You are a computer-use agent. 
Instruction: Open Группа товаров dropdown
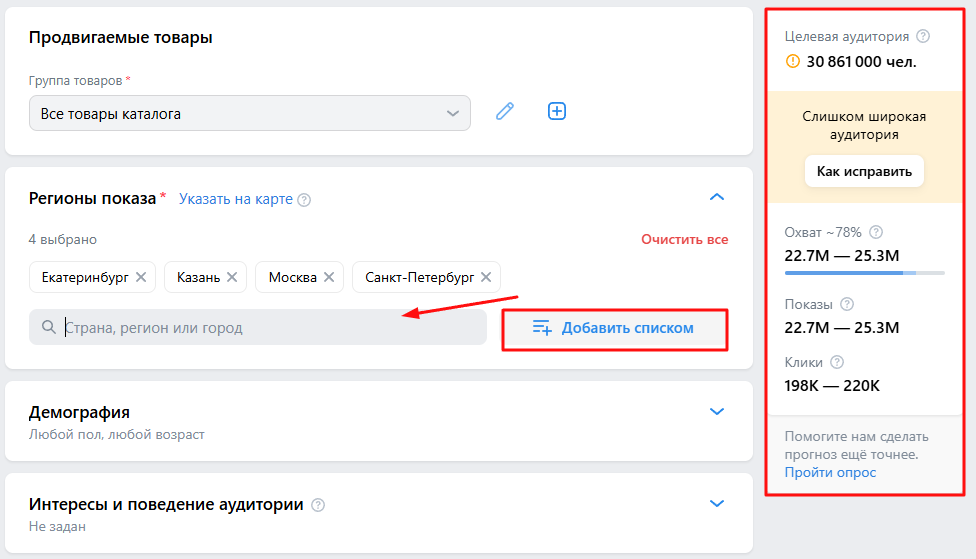click(x=250, y=113)
